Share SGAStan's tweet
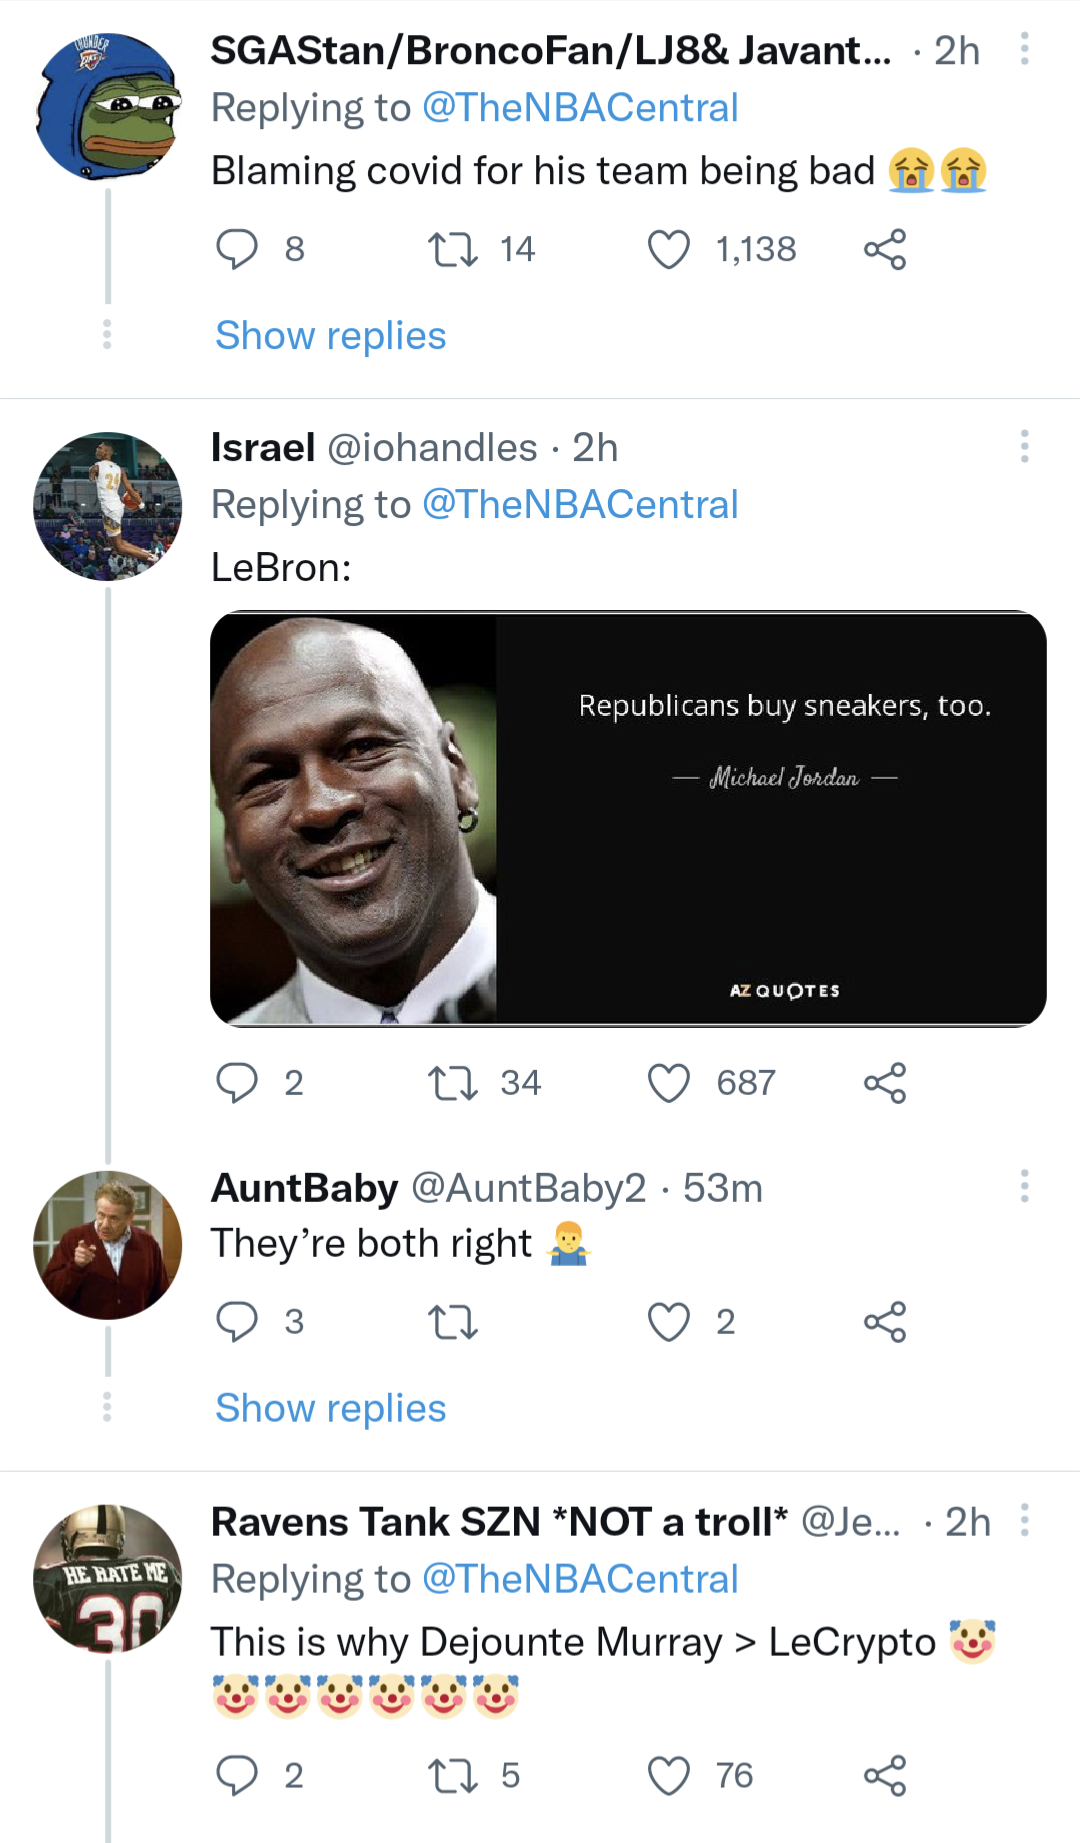Viewport: 1080px width, 1843px height. coord(888,250)
